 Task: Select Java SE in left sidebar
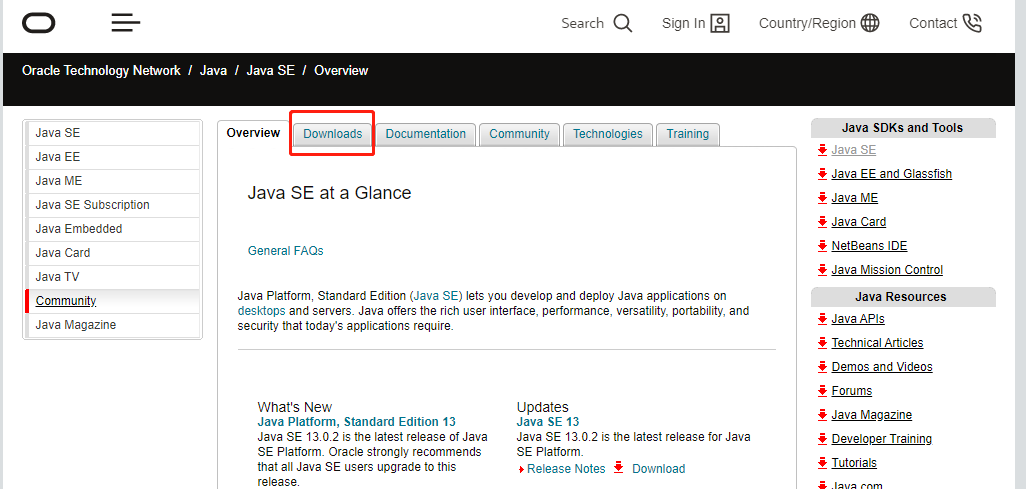(113, 133)
